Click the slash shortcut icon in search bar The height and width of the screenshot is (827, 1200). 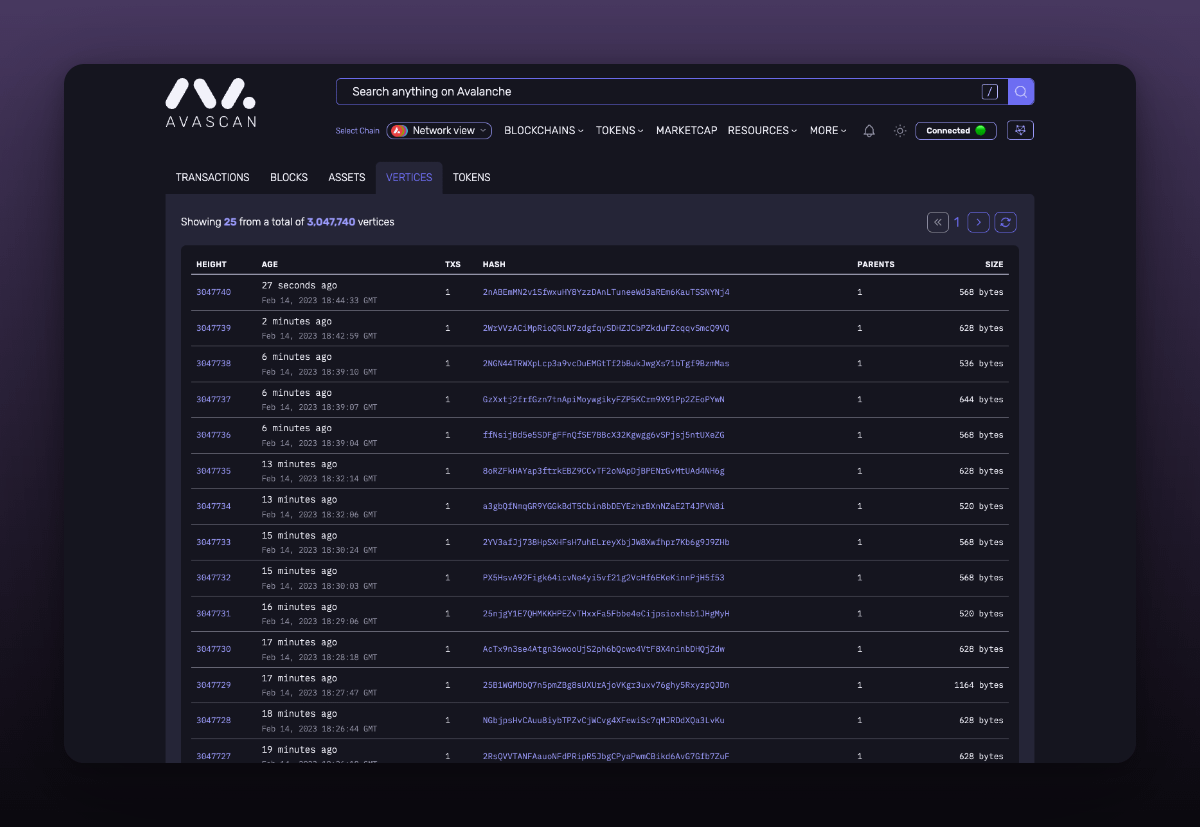pos(989,92)
